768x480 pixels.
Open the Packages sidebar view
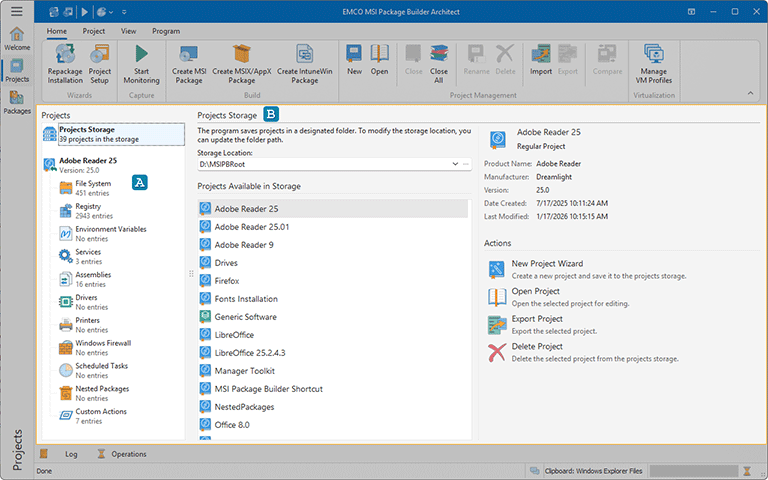17,102
